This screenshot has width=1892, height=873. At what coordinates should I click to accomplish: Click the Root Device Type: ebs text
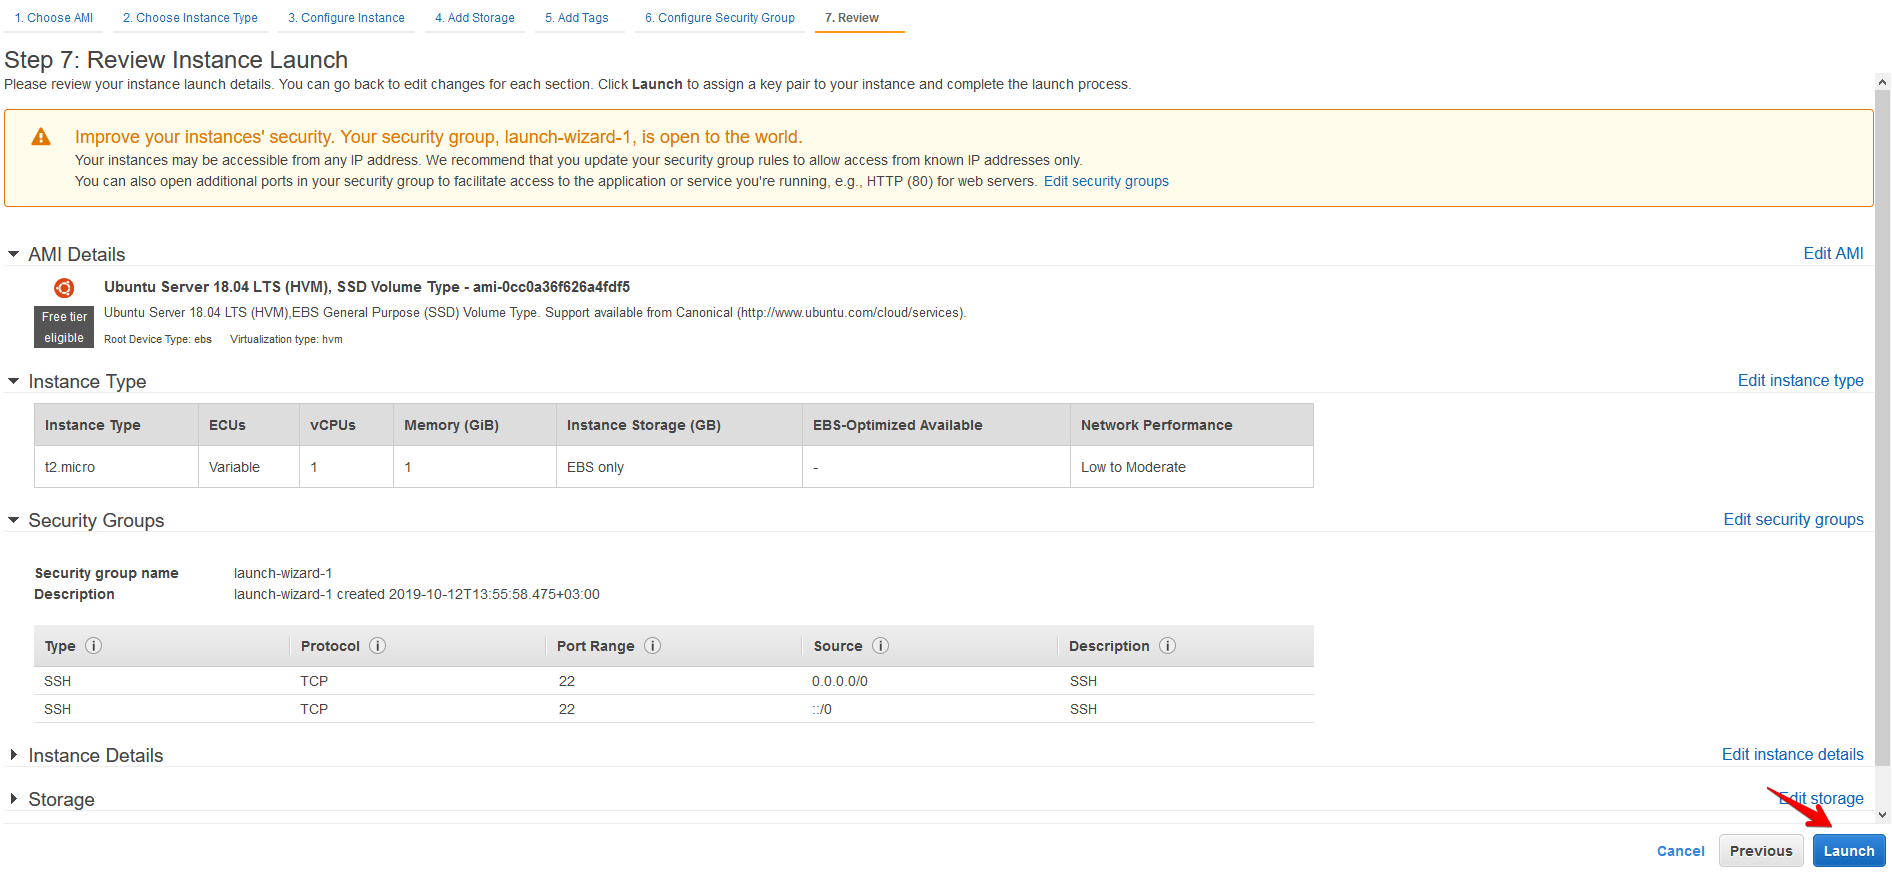click(x=158, y=339)
